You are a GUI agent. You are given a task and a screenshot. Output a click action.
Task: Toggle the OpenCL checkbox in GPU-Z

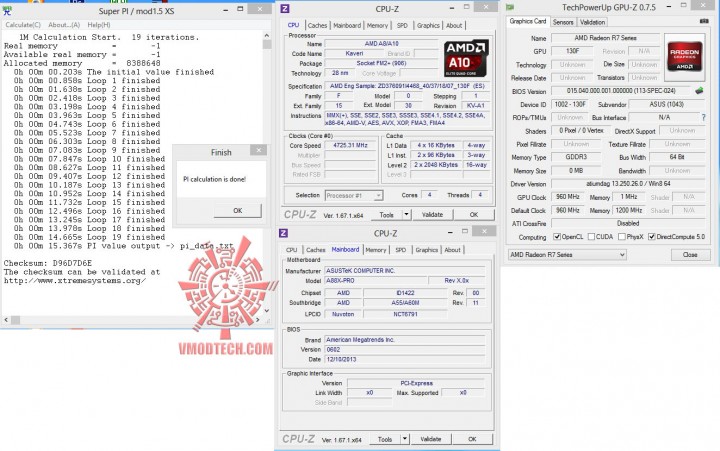pyautogui.click(x=557, y=237)
